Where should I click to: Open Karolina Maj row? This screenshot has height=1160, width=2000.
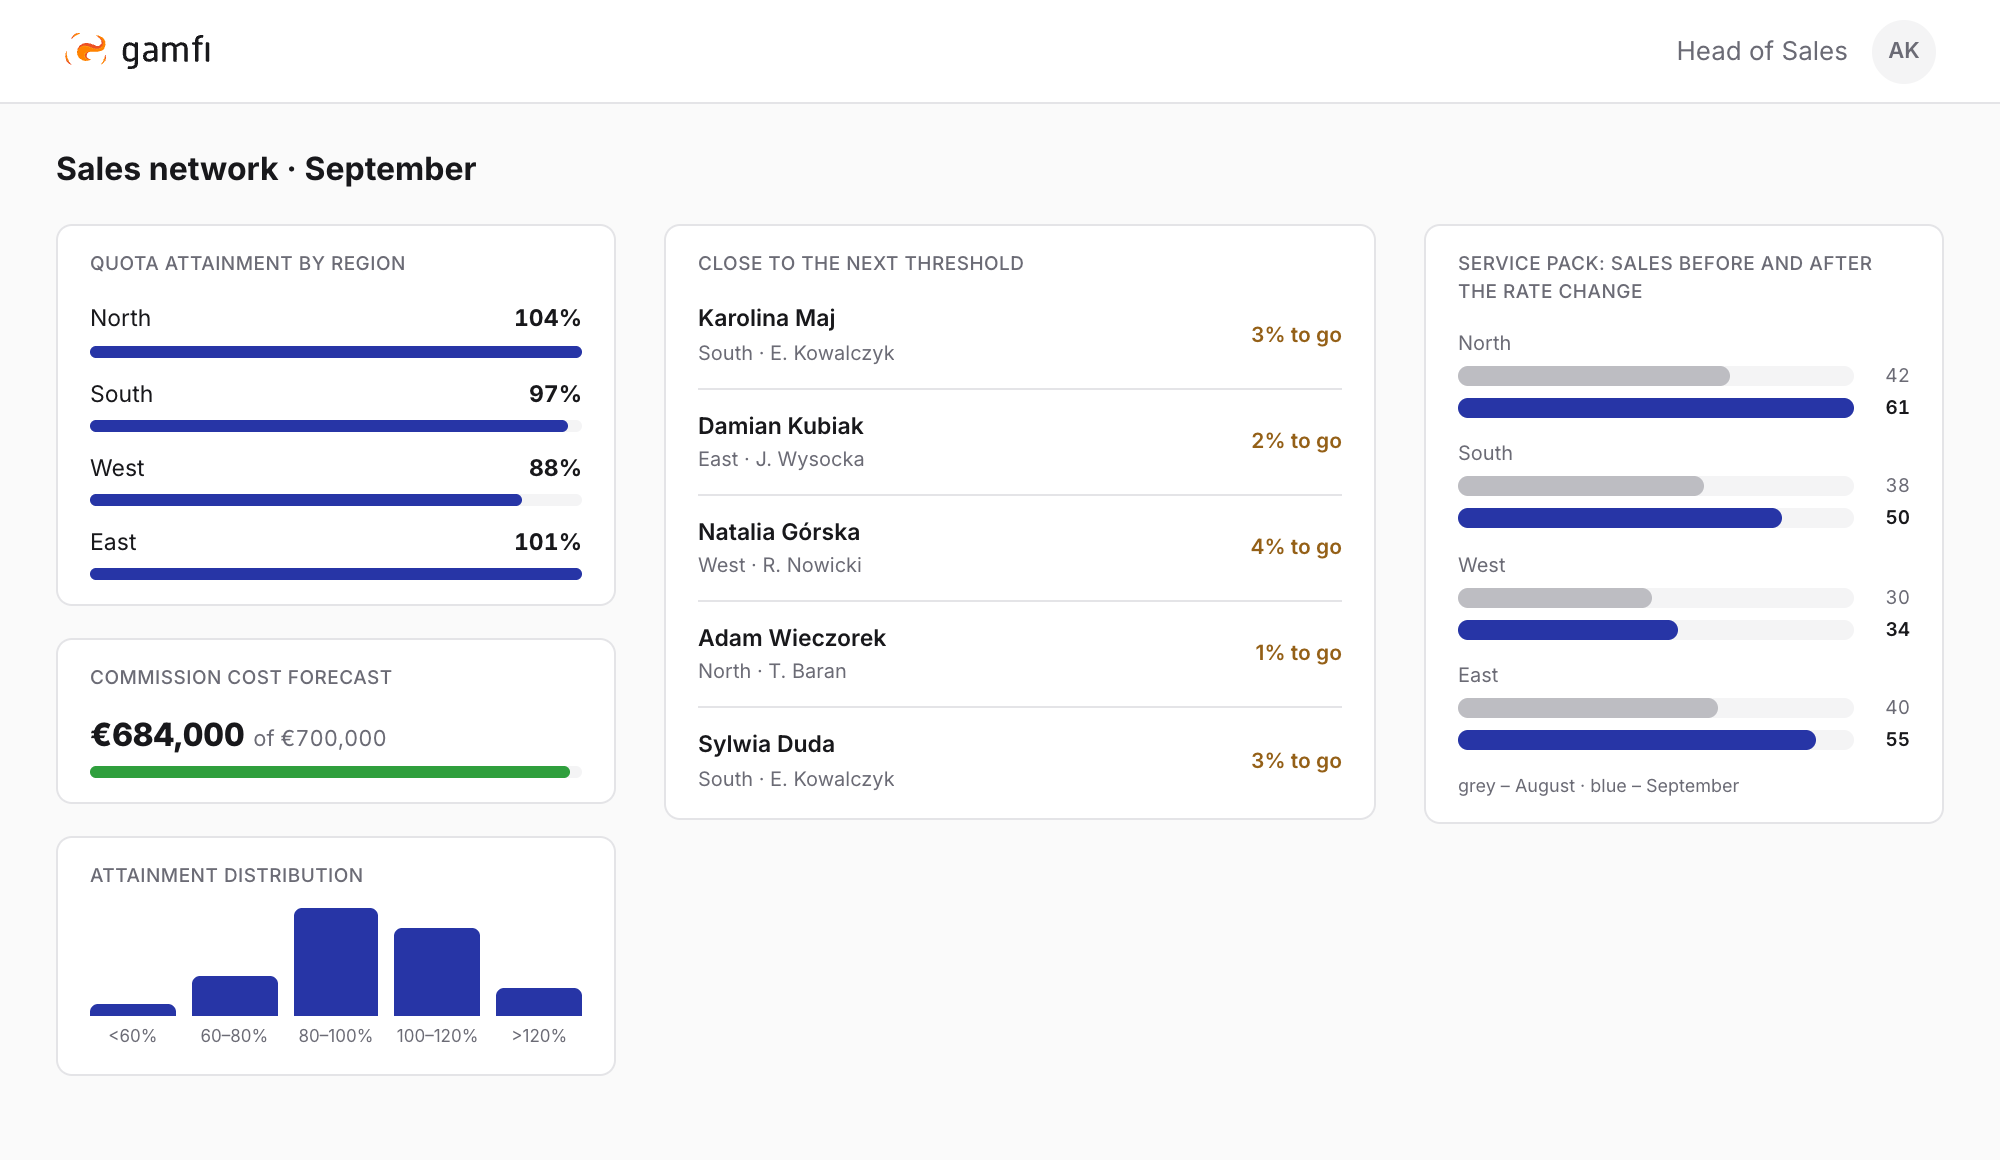pyautogui.click(x=1020, y=336)
